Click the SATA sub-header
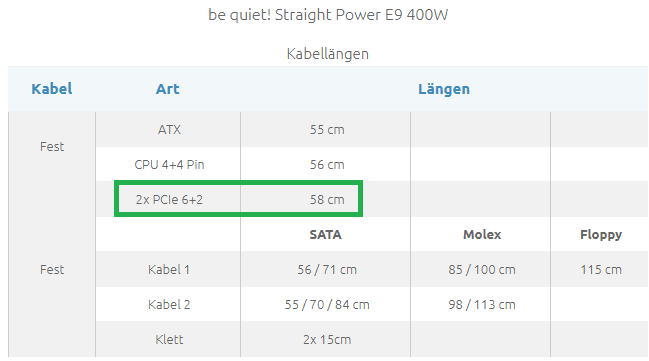 326,235
